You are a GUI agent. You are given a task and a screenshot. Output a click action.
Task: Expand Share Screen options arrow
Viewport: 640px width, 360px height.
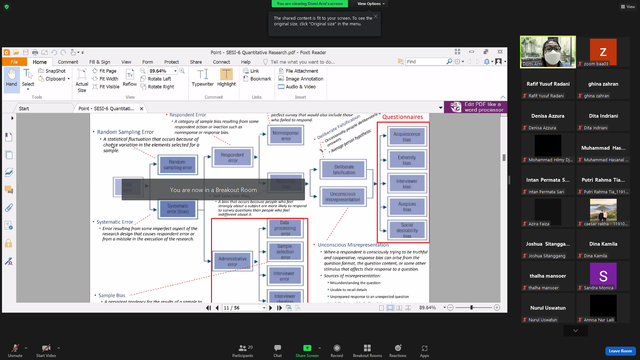click(x=320, y=348)
